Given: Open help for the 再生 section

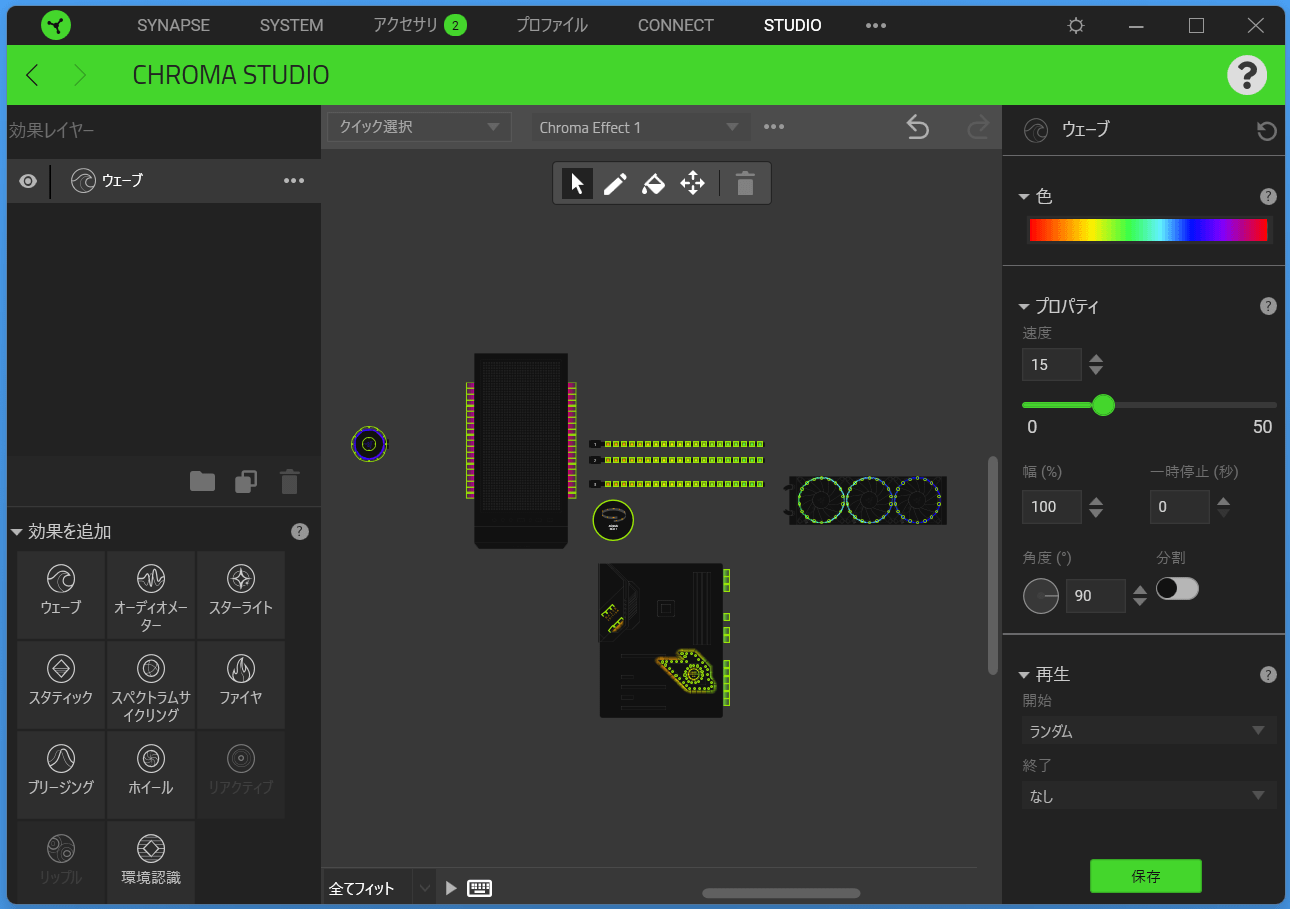Looking at the screenshot, I should (x=1268, y=675).
